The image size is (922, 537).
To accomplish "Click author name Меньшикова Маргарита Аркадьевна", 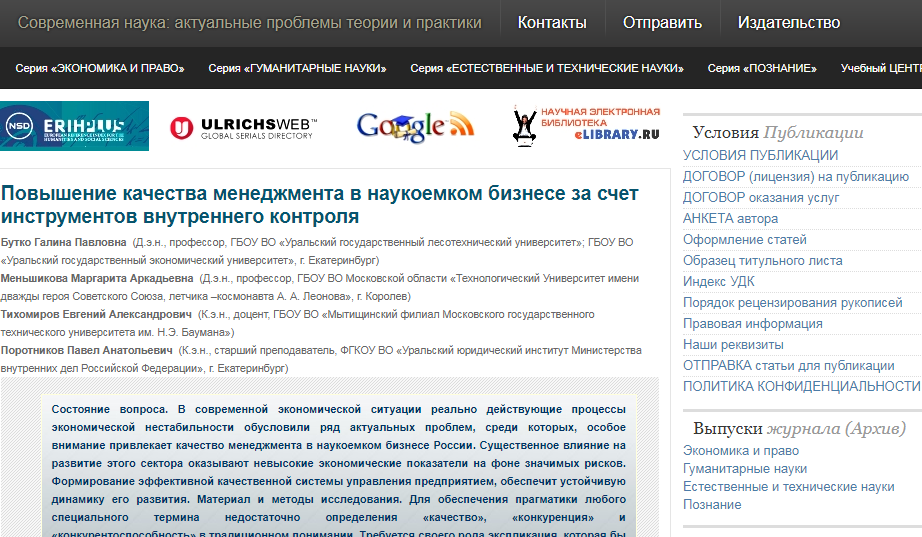I will click(x=97, y=278).
